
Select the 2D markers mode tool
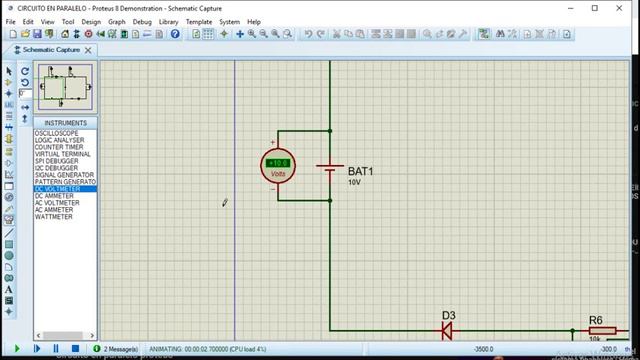pos(9,311)
